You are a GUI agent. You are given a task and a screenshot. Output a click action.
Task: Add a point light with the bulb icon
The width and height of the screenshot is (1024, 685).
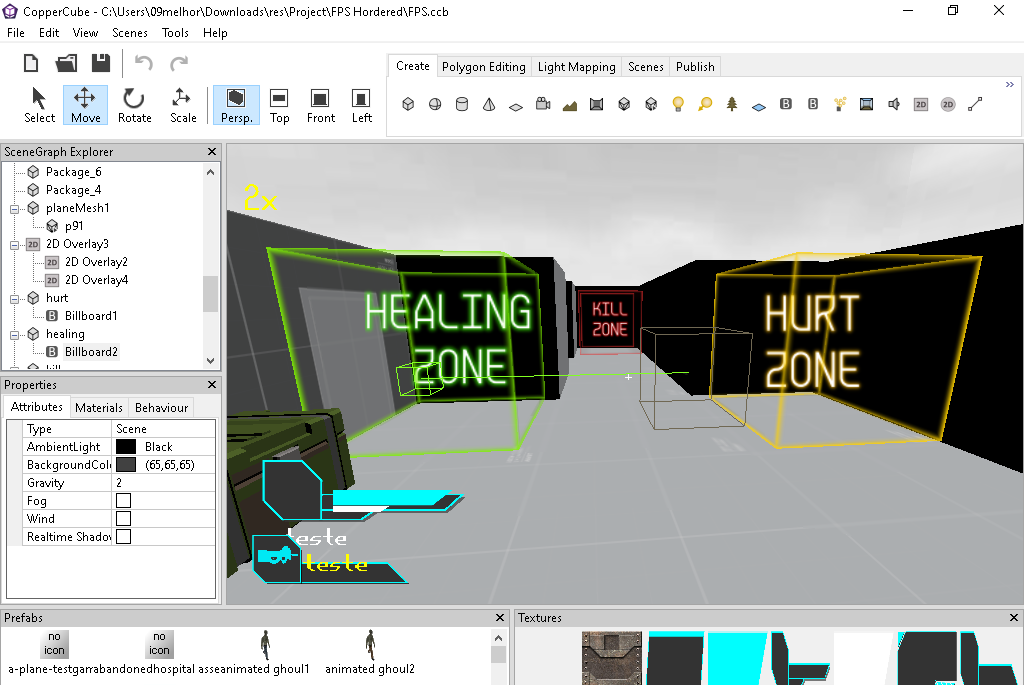pos(678,104)
